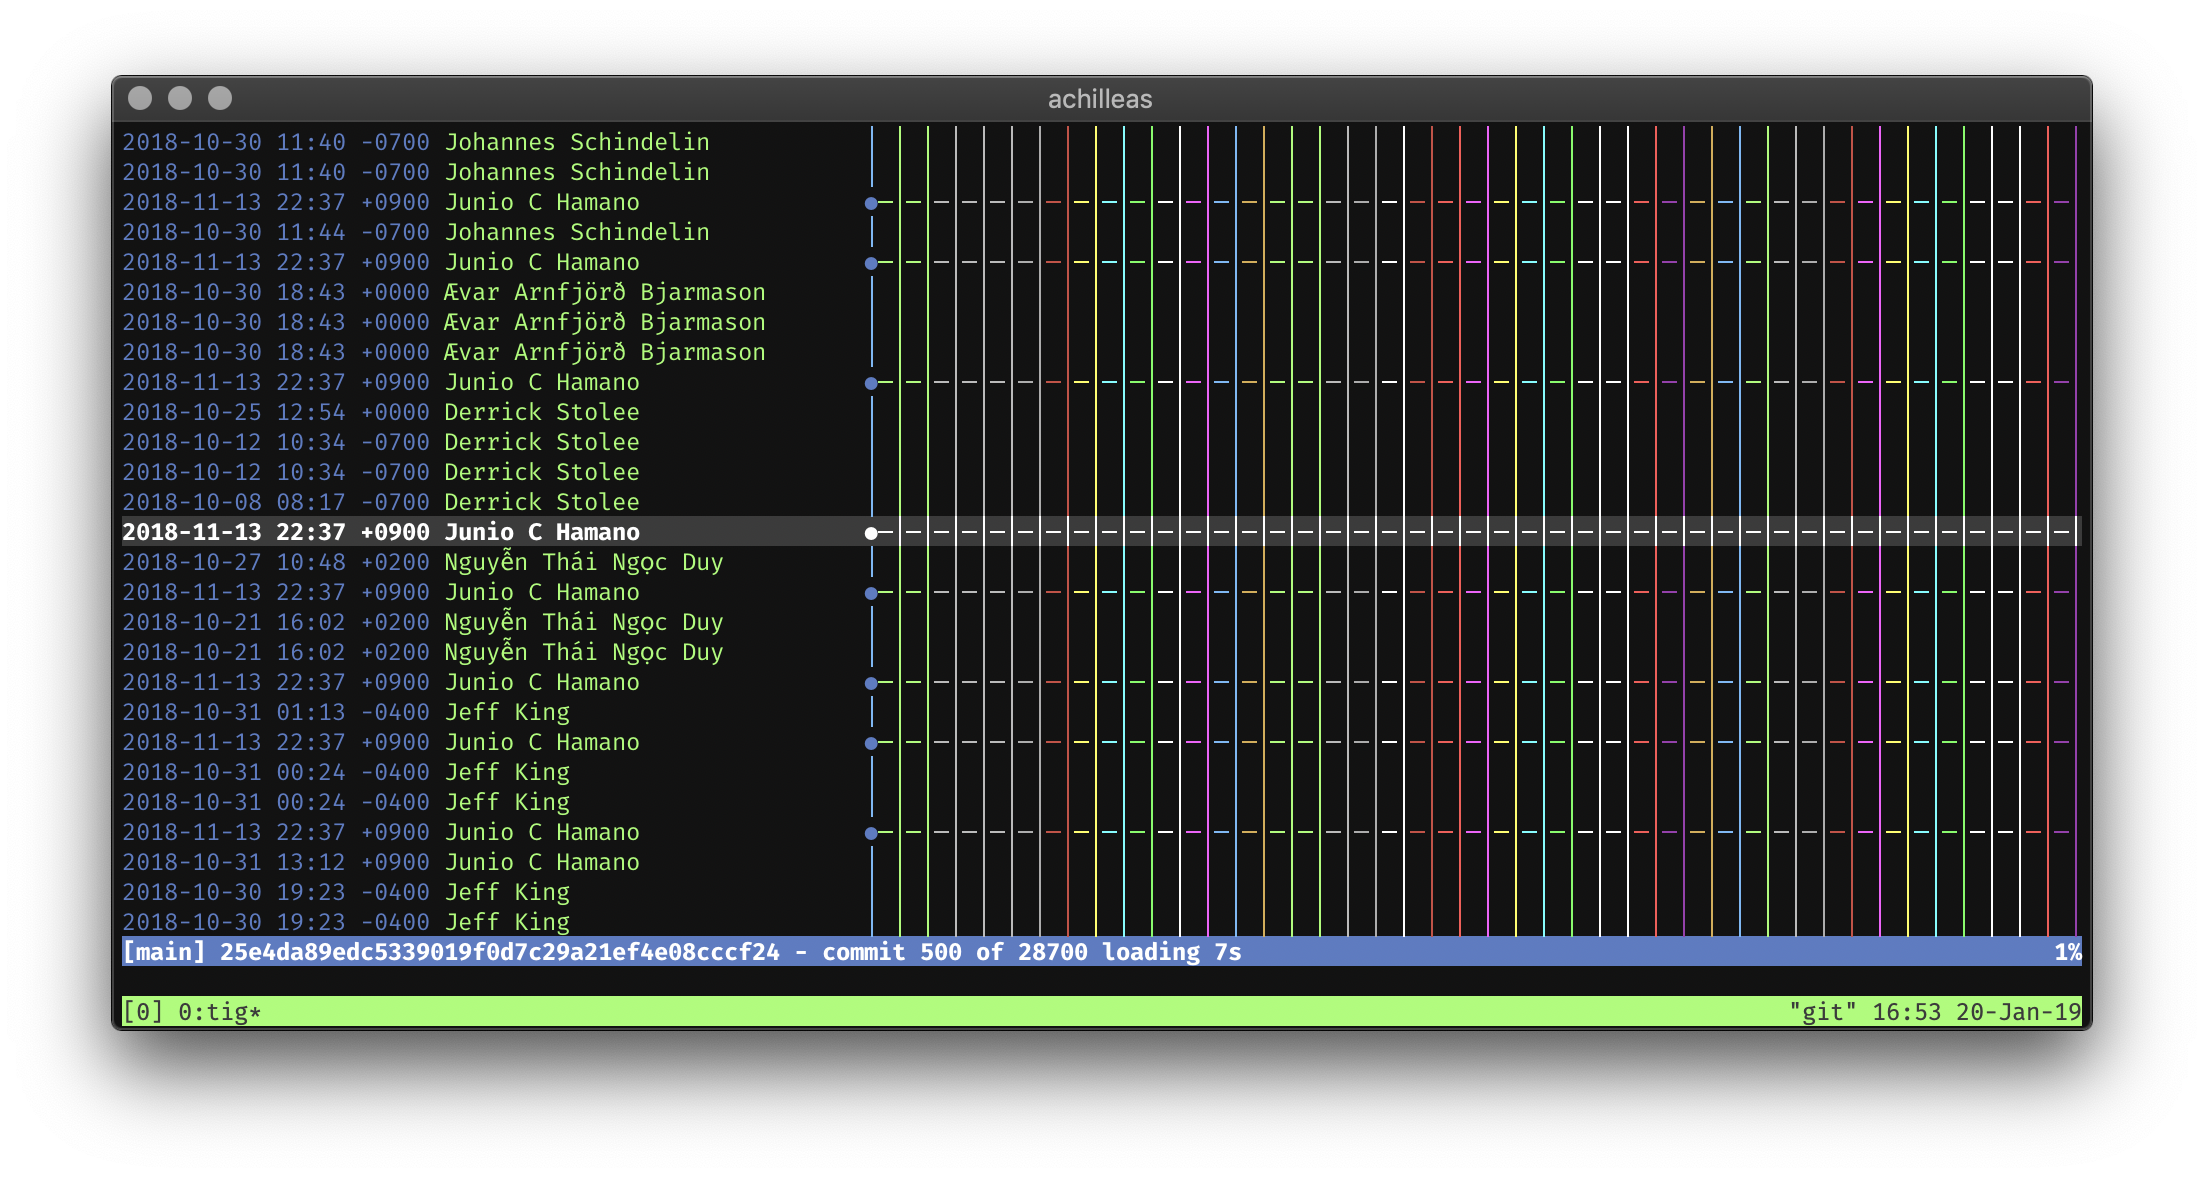Click the commit dot below Nguyễn Thái Ngọc Duy's entry
The image size is (2204, 1178).
click(x=871, y=592)
